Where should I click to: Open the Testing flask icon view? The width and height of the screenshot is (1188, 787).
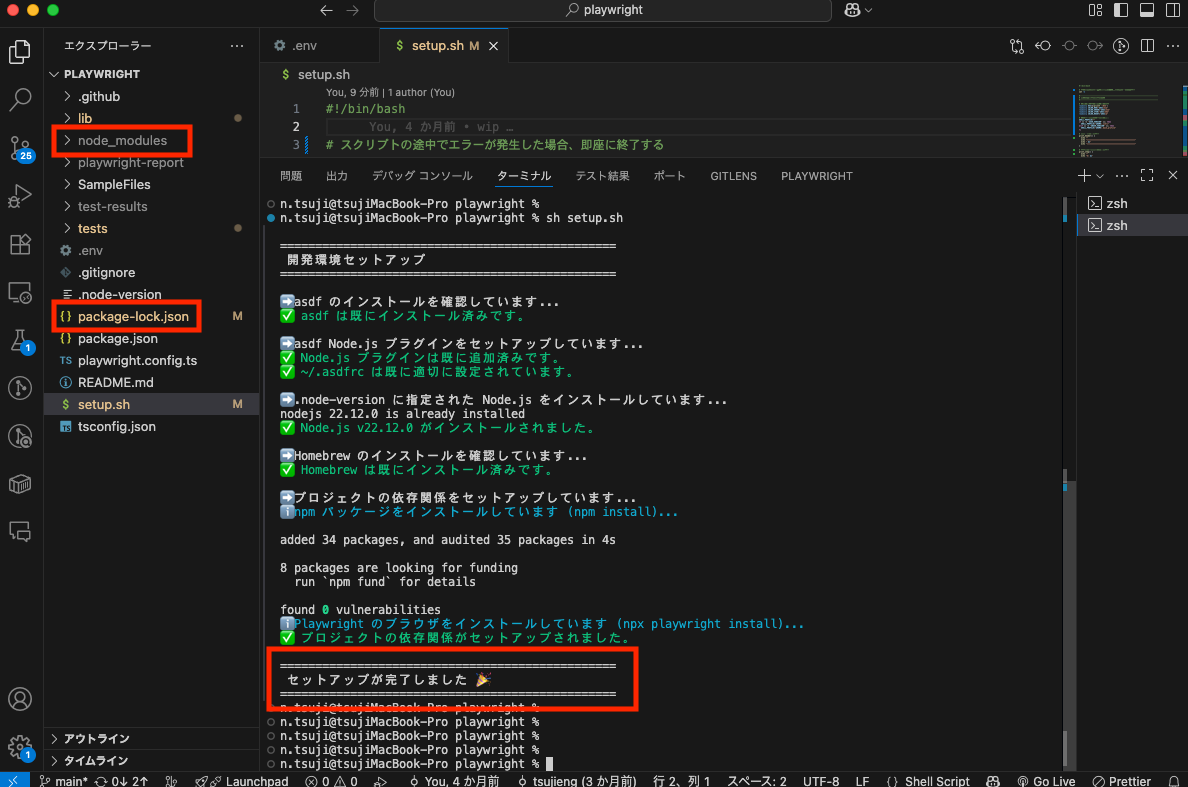pos(20,341)
